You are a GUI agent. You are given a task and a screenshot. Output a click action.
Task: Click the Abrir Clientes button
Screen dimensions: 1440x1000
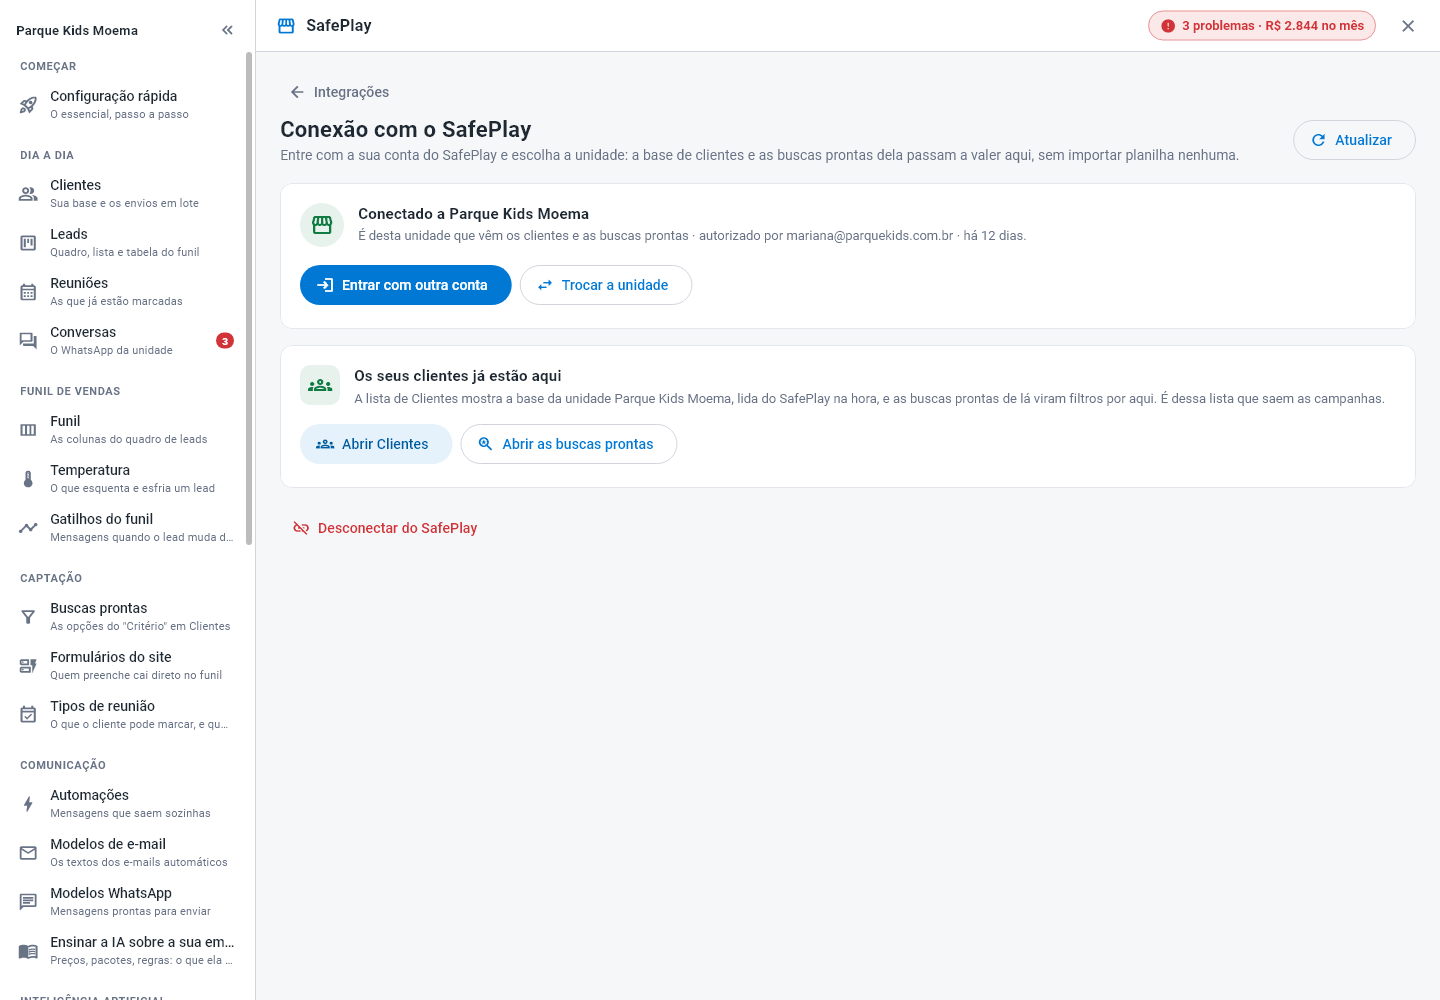click(x=376, y=444)
